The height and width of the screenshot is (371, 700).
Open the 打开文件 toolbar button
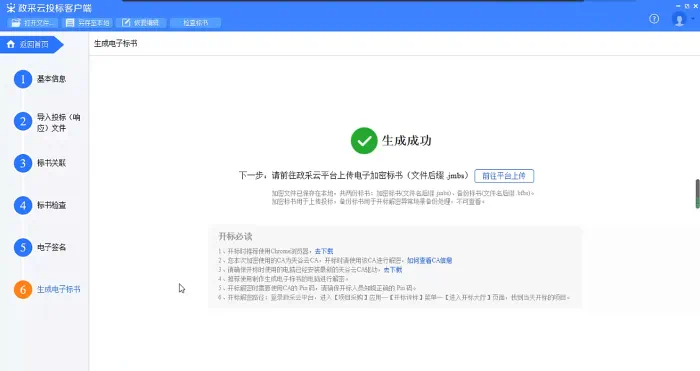coord(32,23)
